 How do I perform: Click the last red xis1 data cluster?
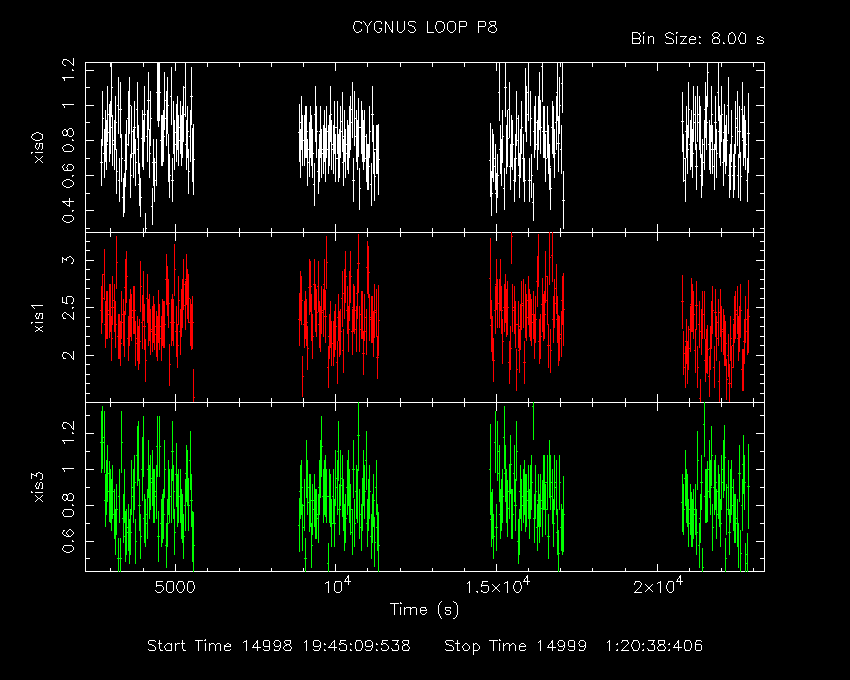tap(716, 338)
